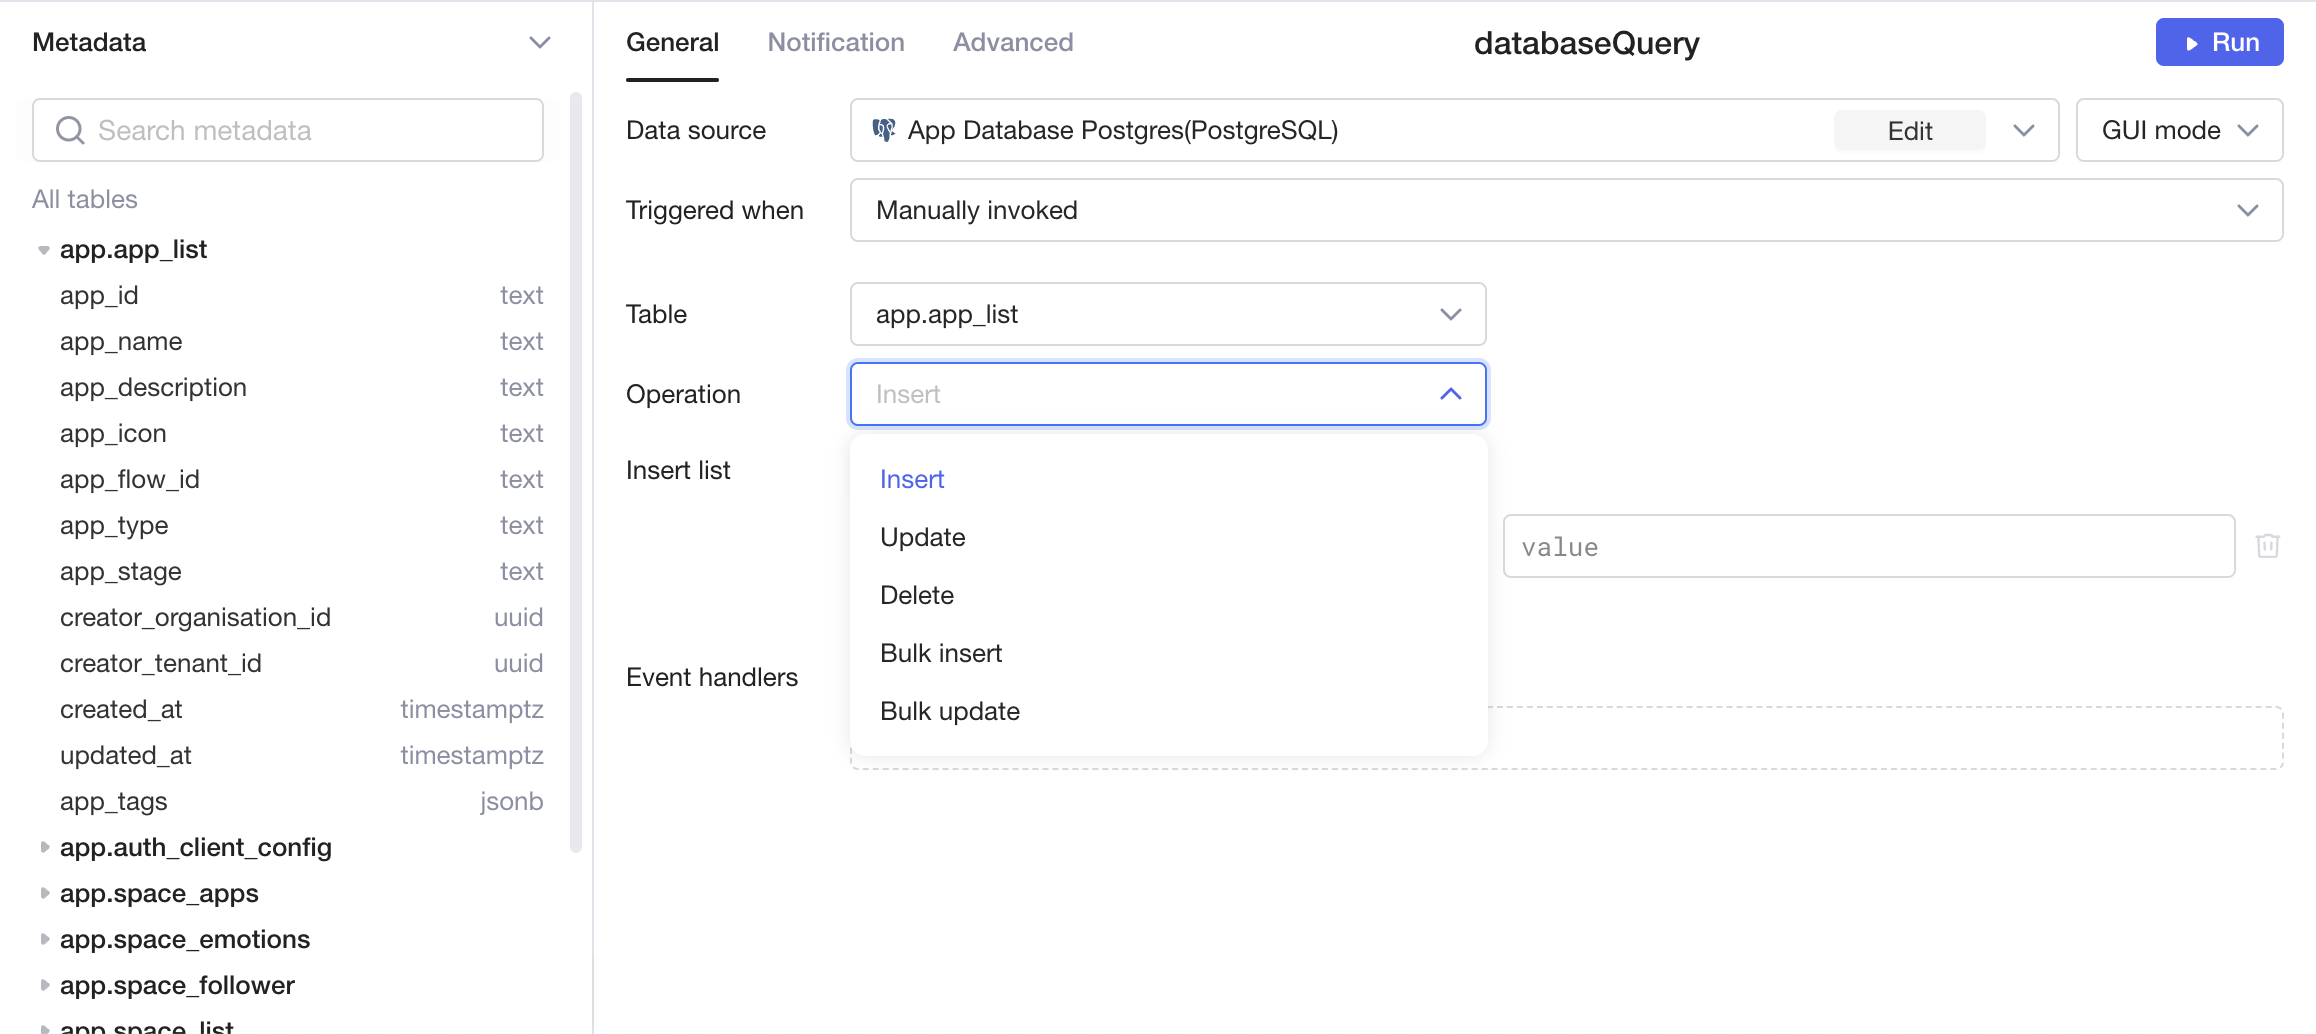Expand the app.space_emotions table
The image size is (2316, 1034).
point(44,939)
